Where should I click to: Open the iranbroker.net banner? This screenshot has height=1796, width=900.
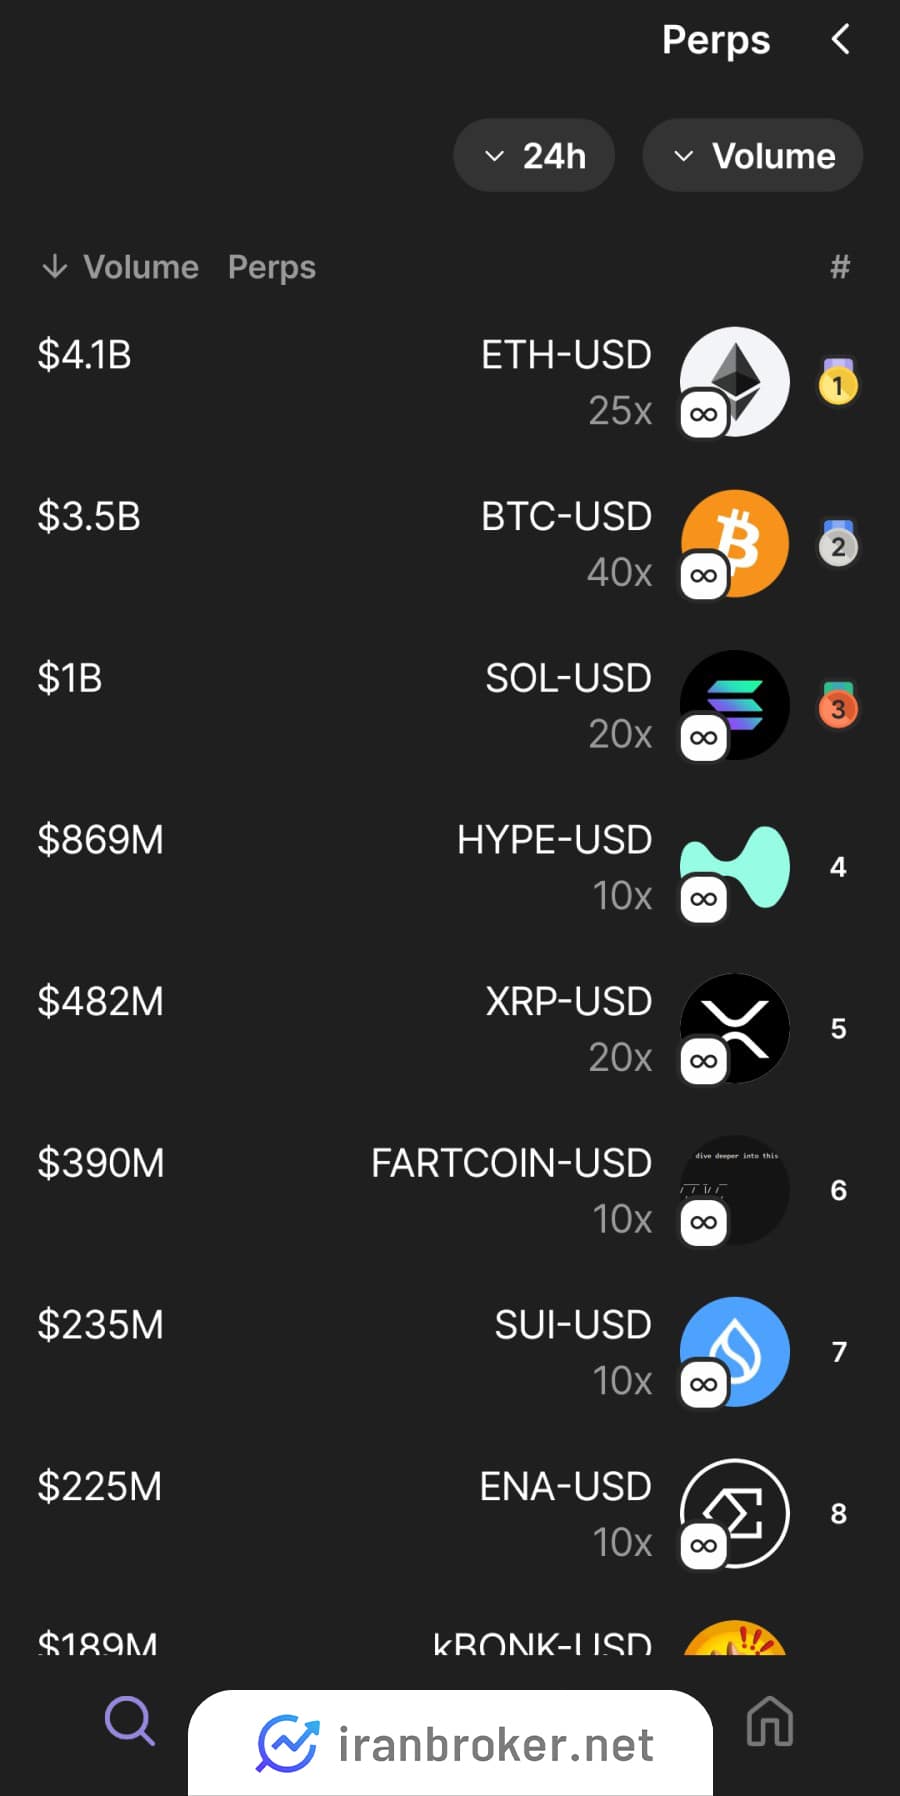450,1743
